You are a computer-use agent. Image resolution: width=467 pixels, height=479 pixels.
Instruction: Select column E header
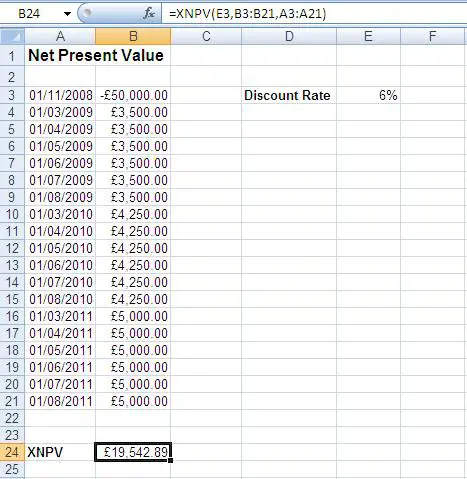368,36
